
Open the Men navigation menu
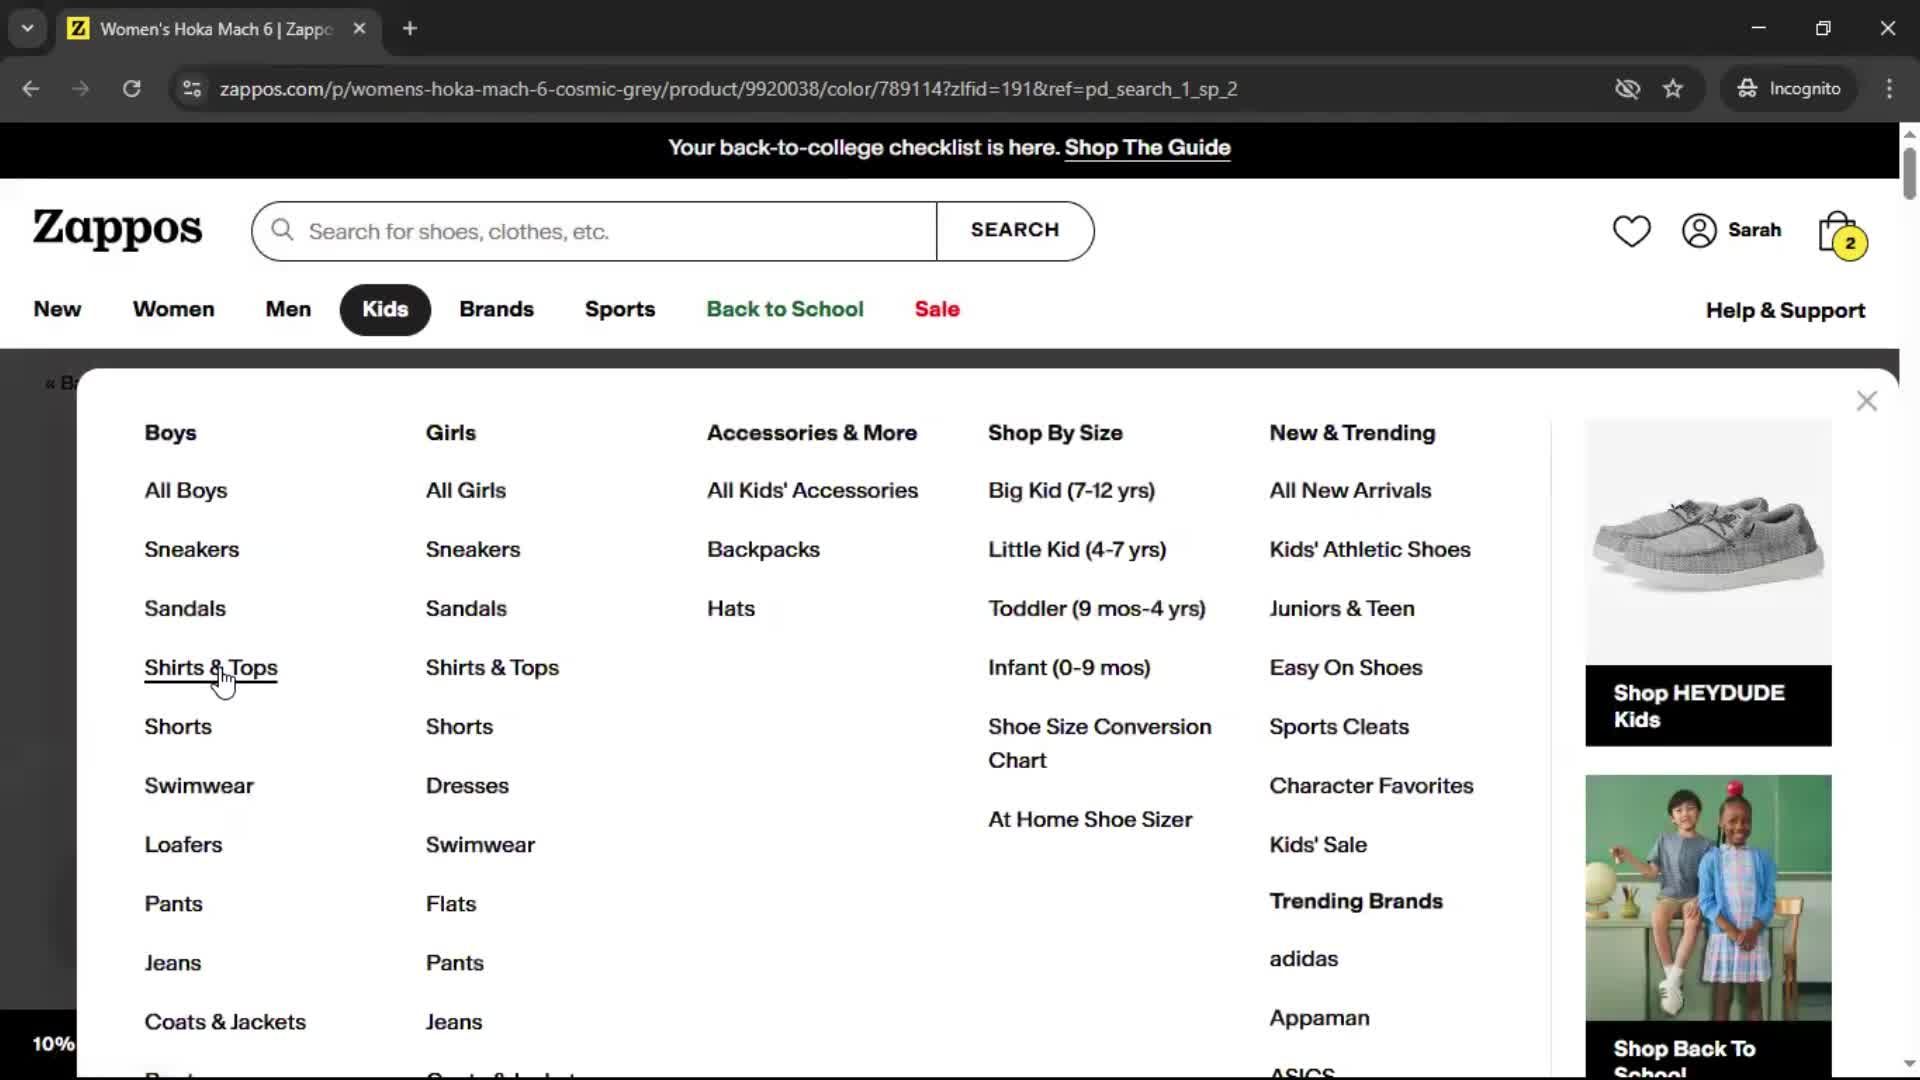click(x=288, y=310)
